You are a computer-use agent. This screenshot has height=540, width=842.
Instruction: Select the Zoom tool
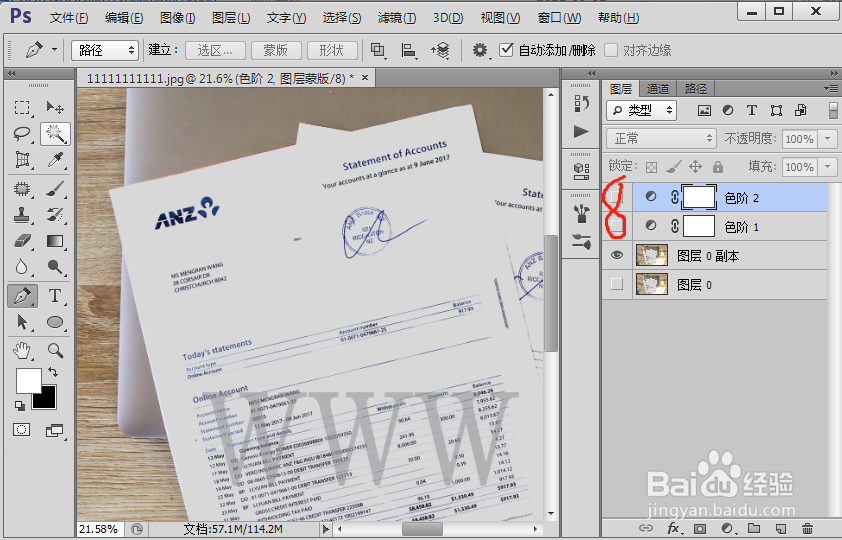tap(55, 351)
